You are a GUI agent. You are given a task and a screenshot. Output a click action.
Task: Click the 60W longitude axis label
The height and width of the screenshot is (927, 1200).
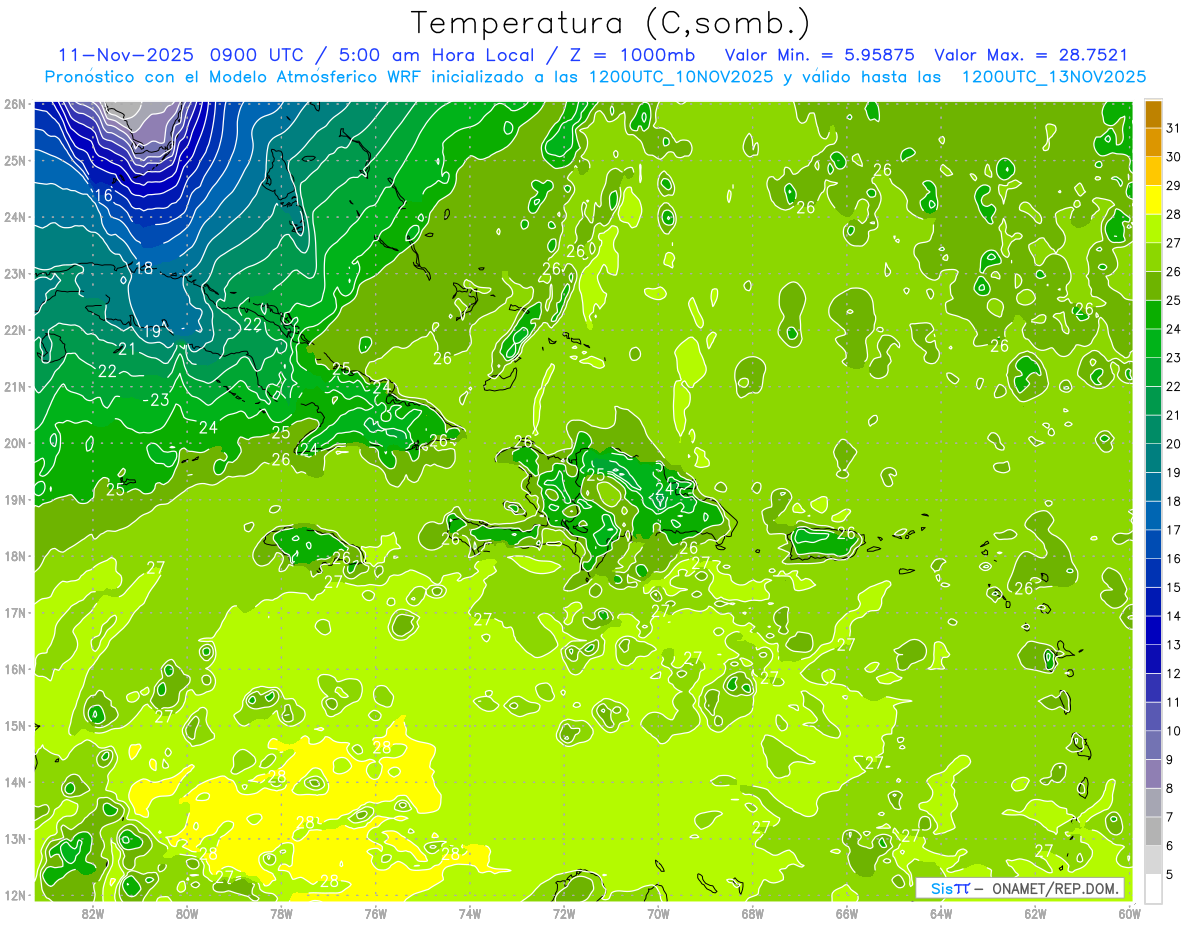(x=1129, y=913)
